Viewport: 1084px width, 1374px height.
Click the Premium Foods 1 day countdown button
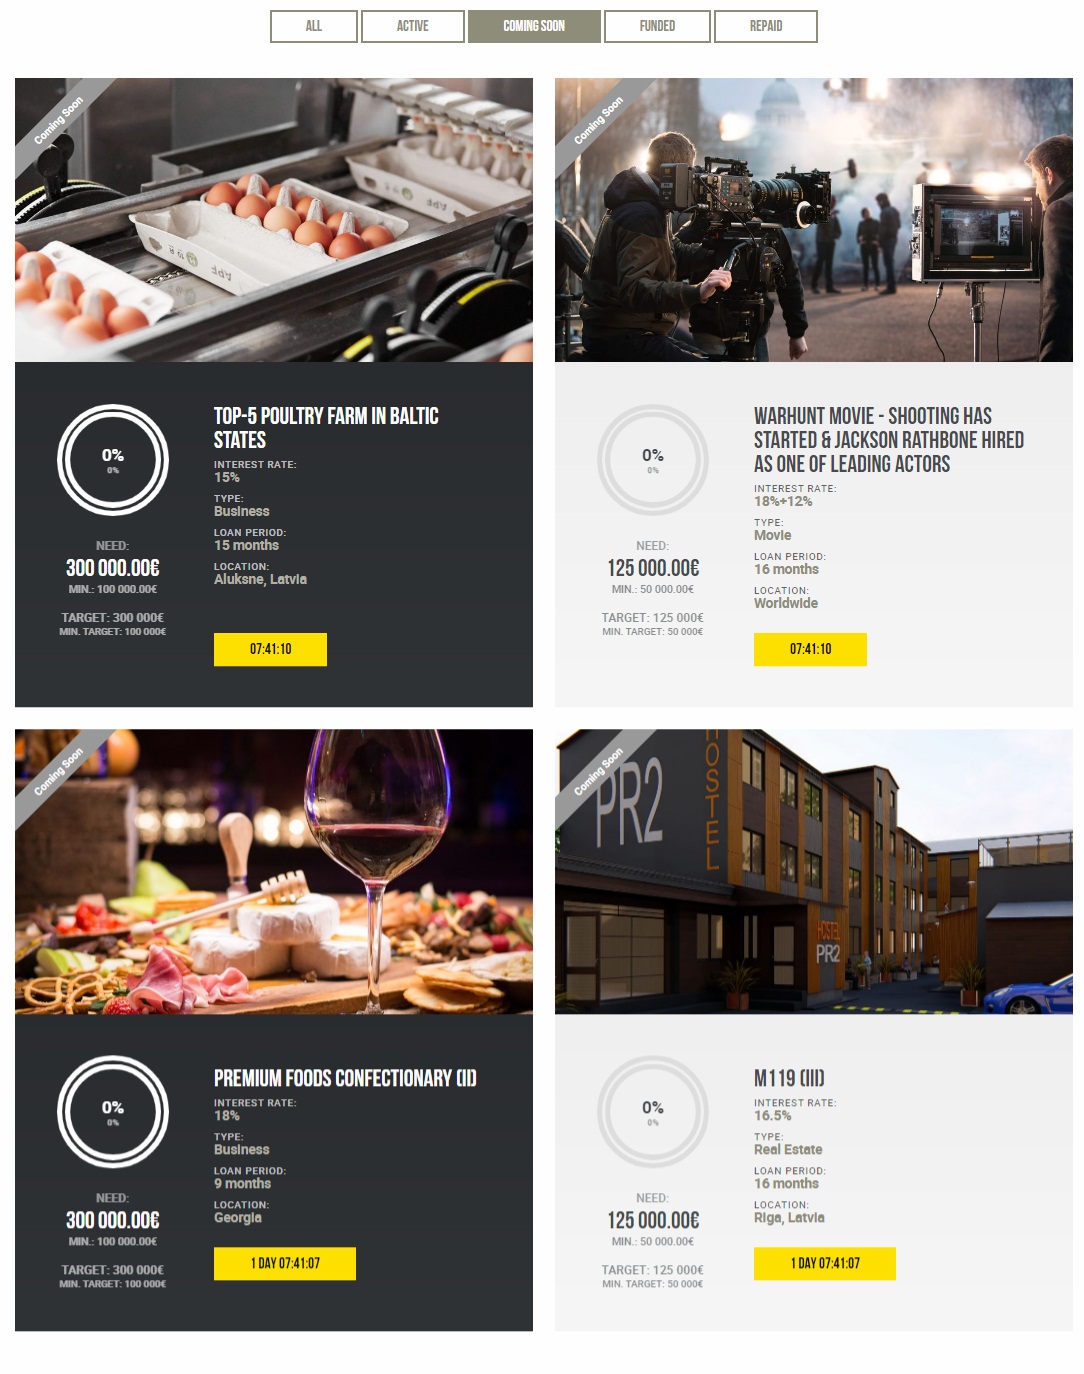click(x=285, y=1263)
